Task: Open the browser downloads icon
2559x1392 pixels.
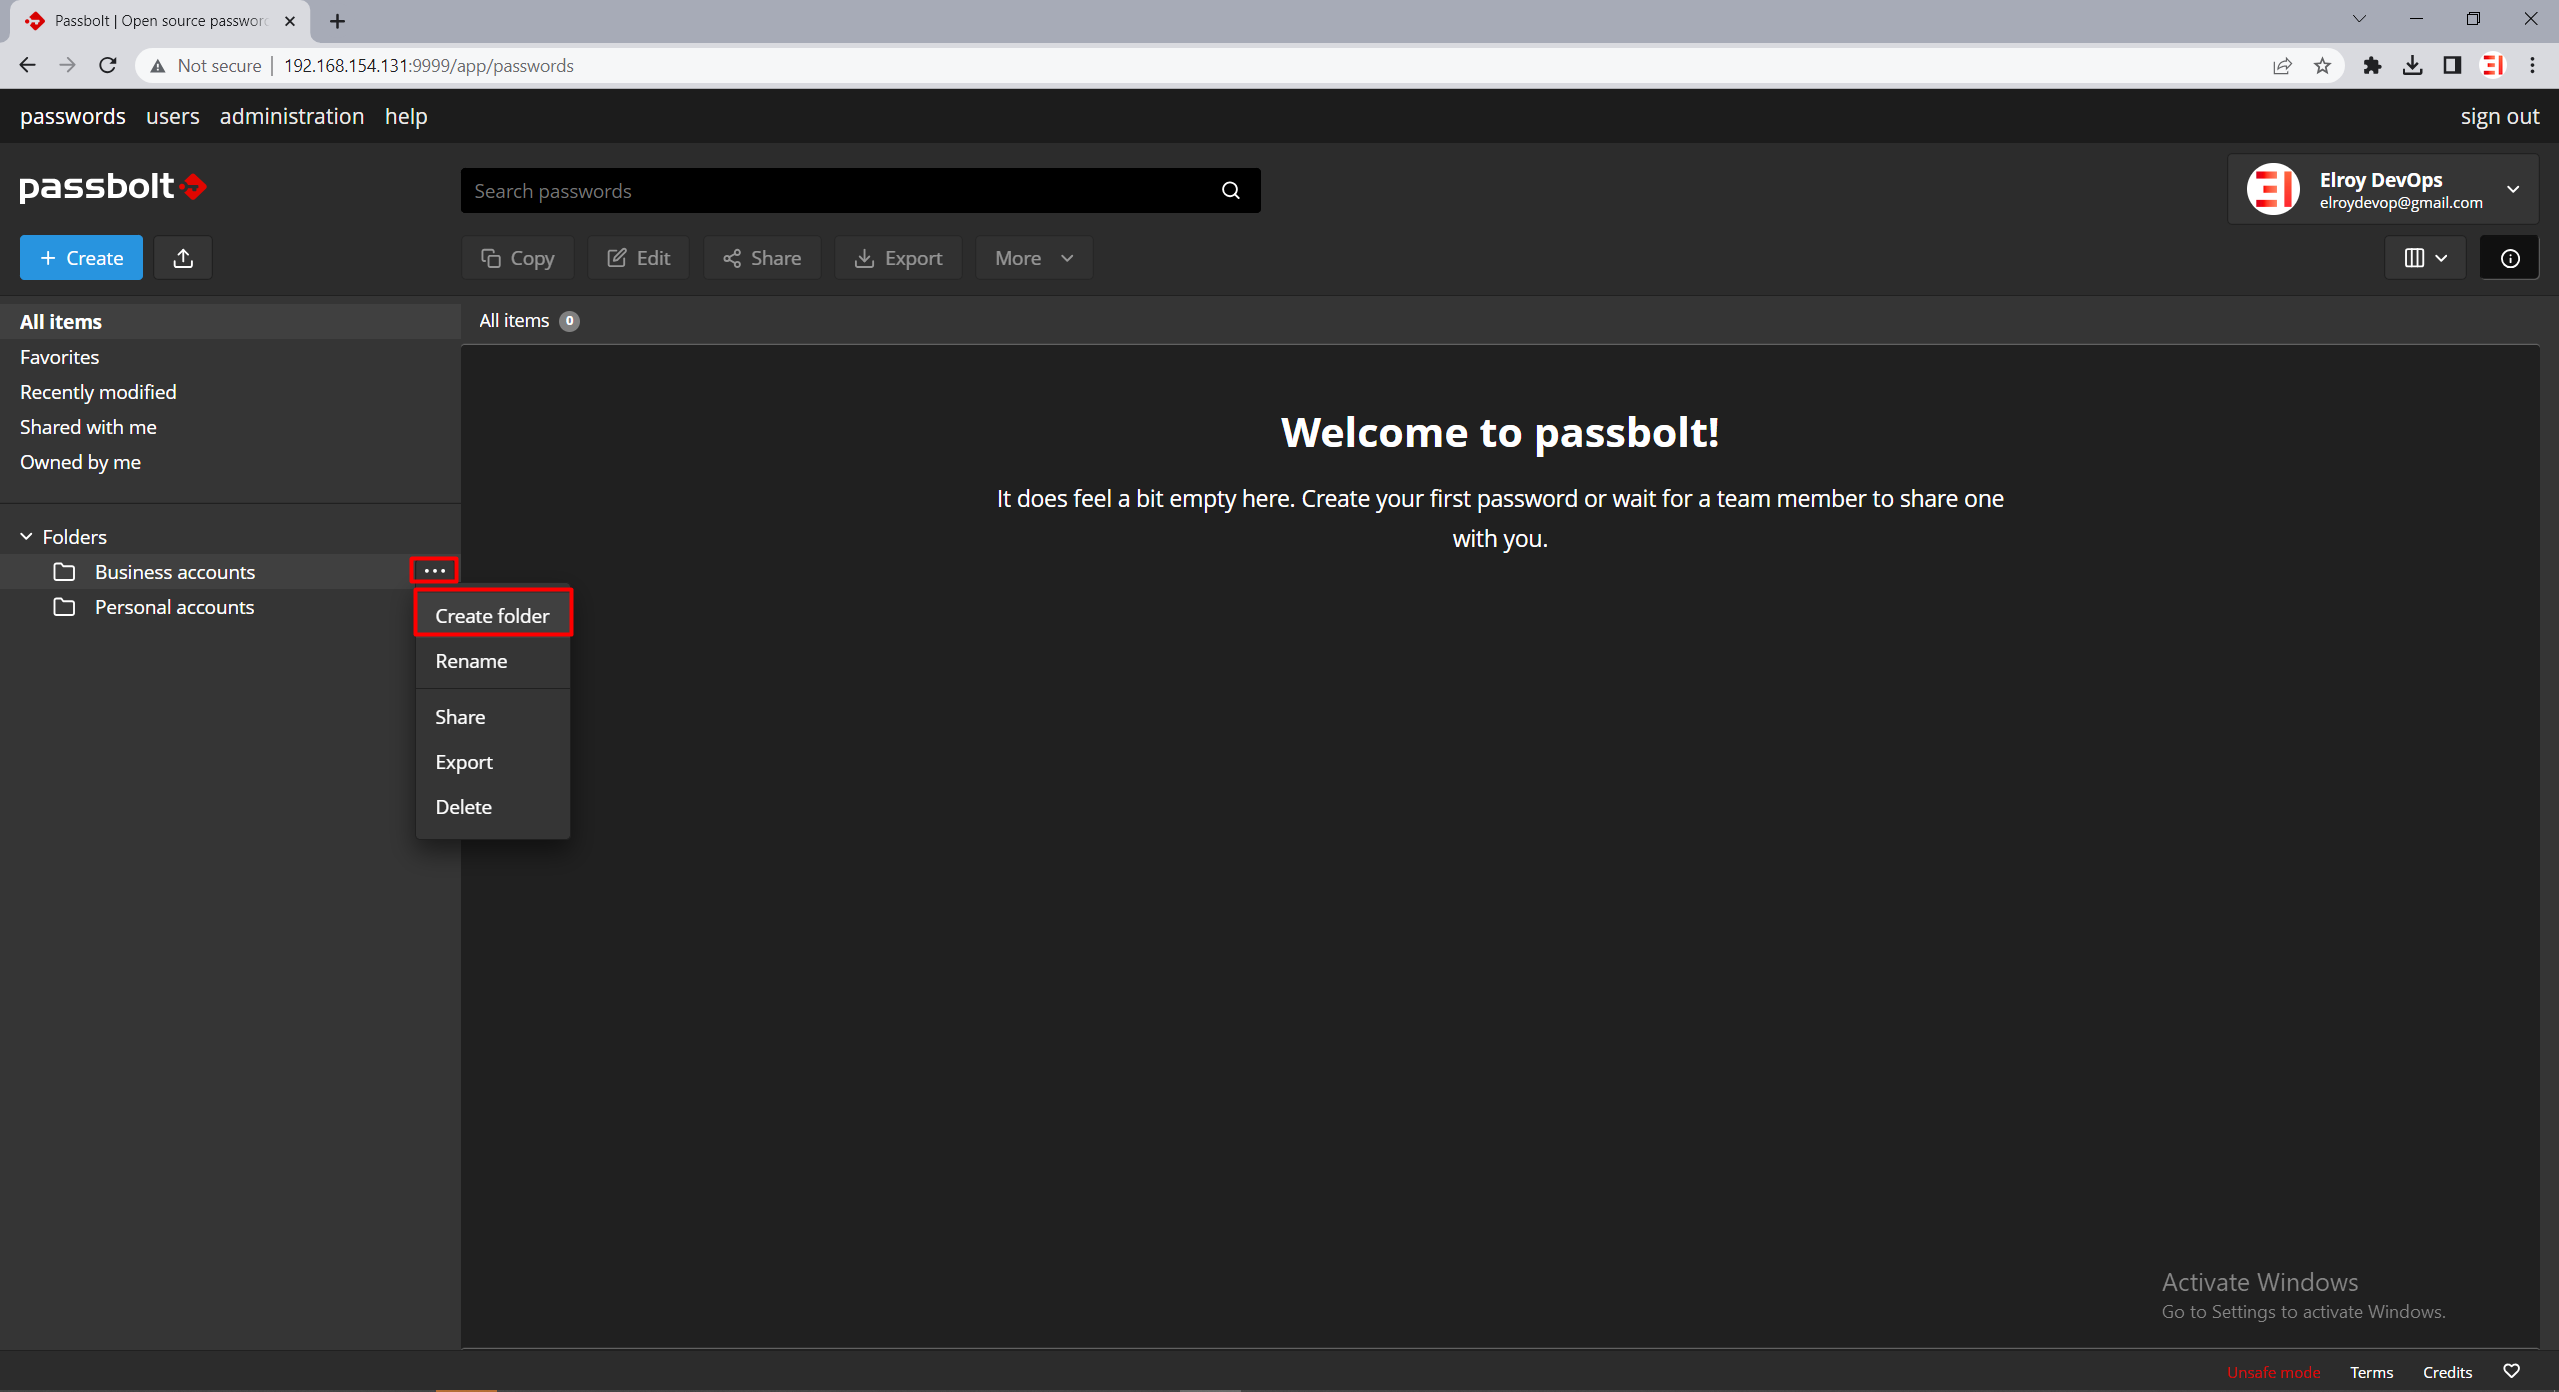Action: click(x=2412, y=66)
